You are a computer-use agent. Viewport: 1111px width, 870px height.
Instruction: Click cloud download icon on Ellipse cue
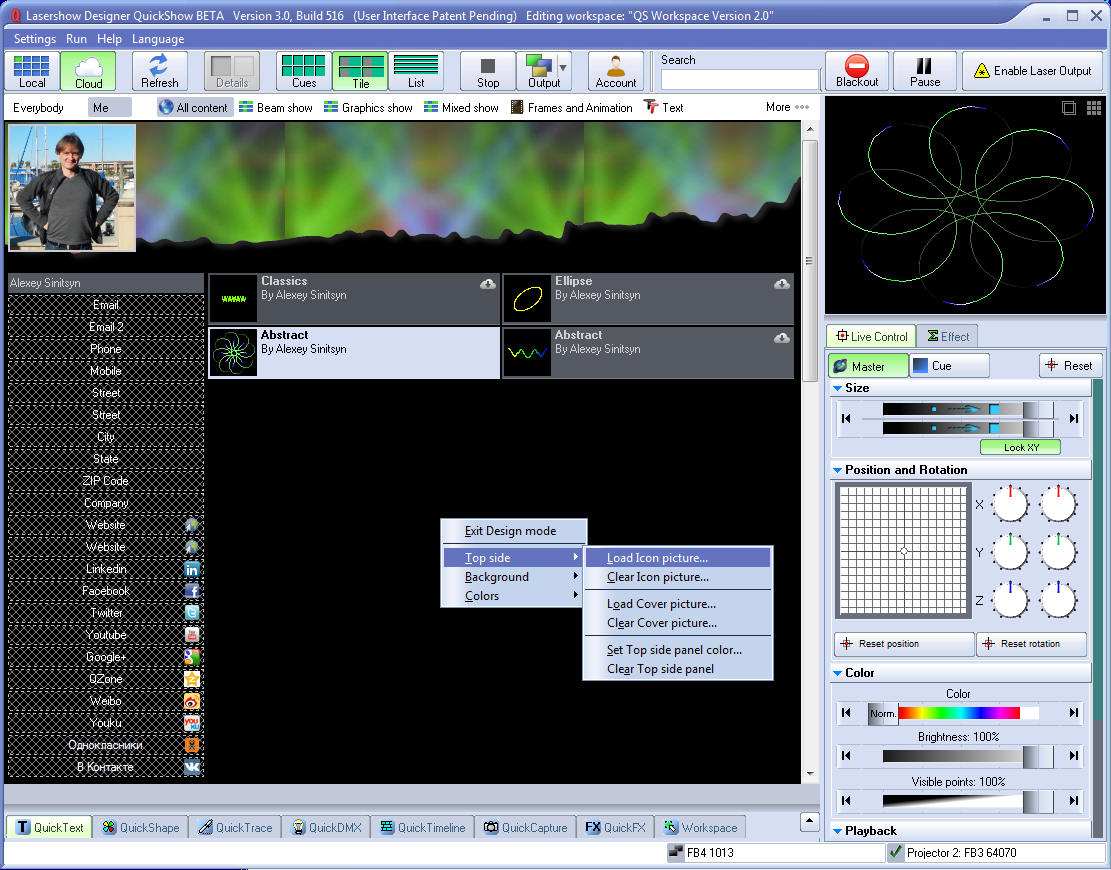[x=782, y=285]
